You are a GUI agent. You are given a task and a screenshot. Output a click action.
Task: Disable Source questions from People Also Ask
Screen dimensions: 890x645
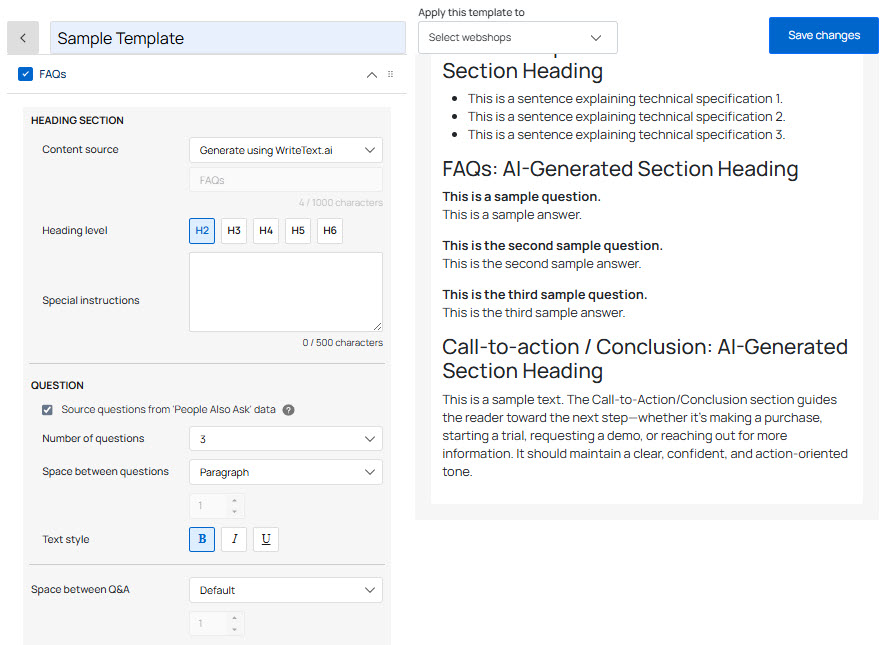(x=47, y=410)
